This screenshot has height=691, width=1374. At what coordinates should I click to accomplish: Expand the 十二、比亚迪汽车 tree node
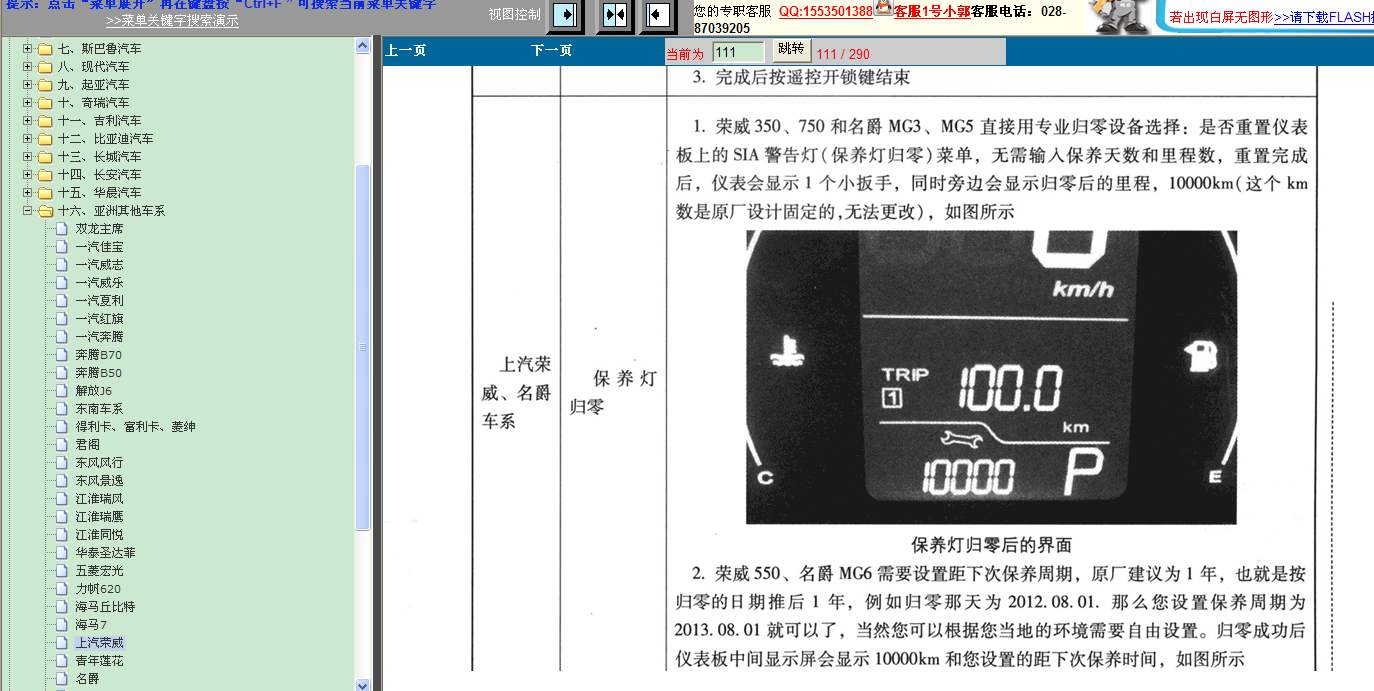(28, 139)
